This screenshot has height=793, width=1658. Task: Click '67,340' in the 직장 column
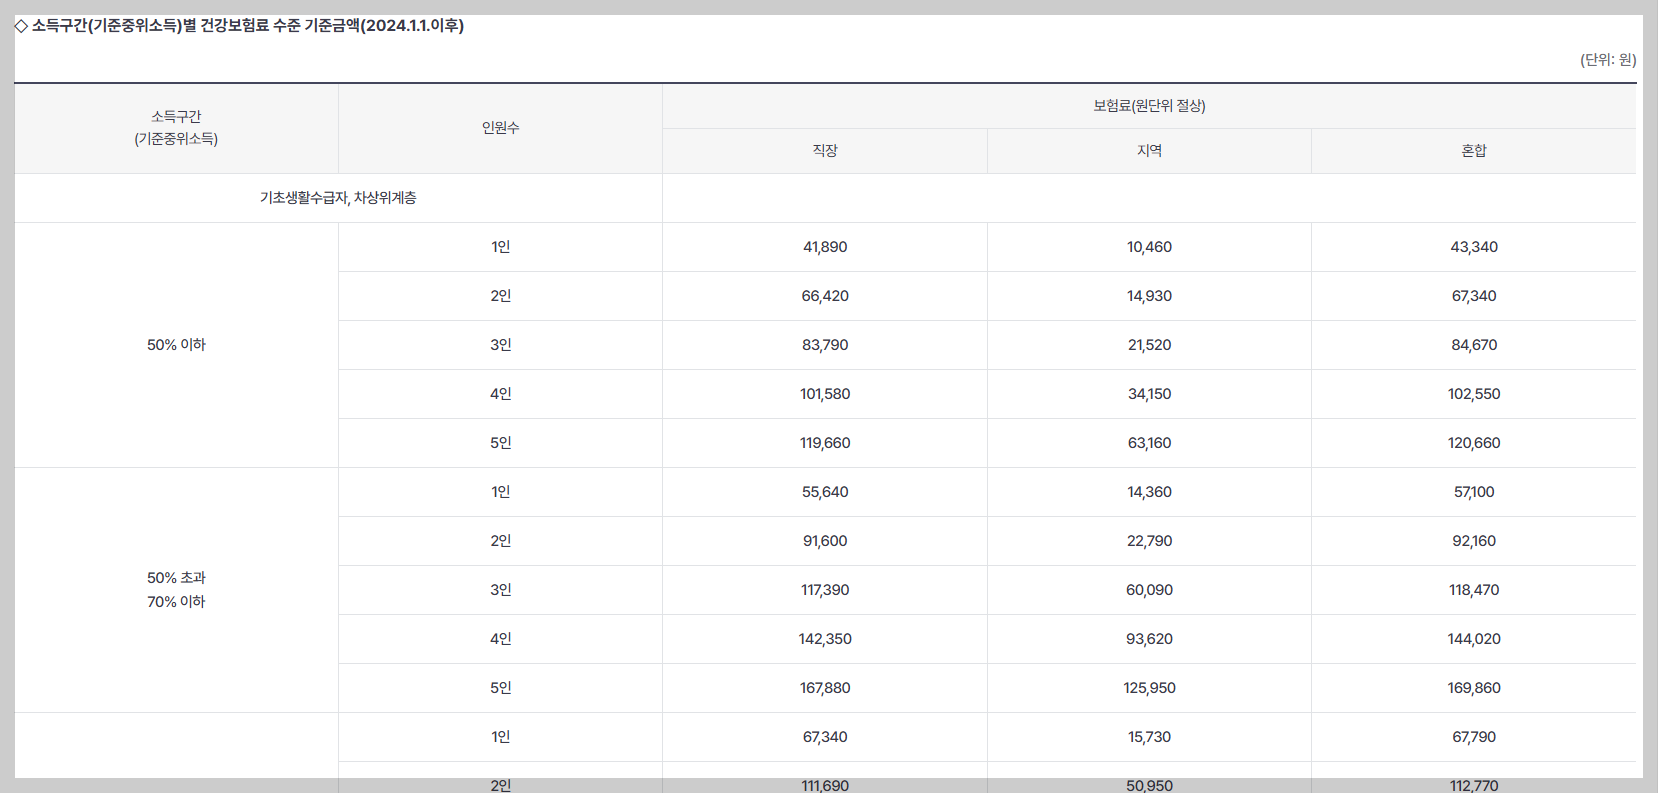pos(825,737)
